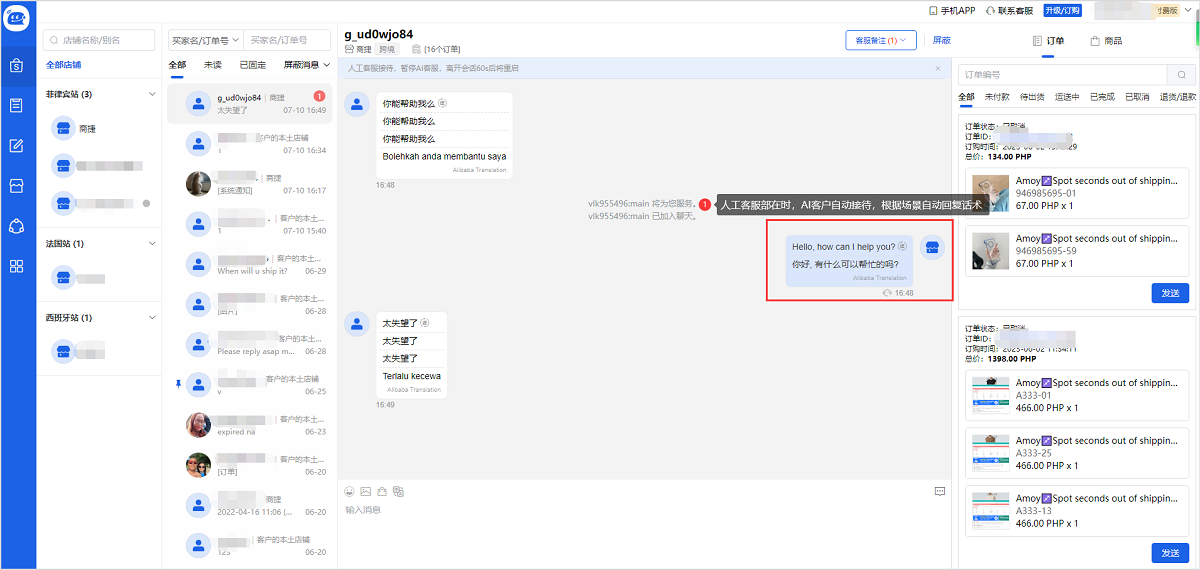Click the fourth copy-style icon in message toolbar
Viewport: 1200px width, 570px height.
398,491
